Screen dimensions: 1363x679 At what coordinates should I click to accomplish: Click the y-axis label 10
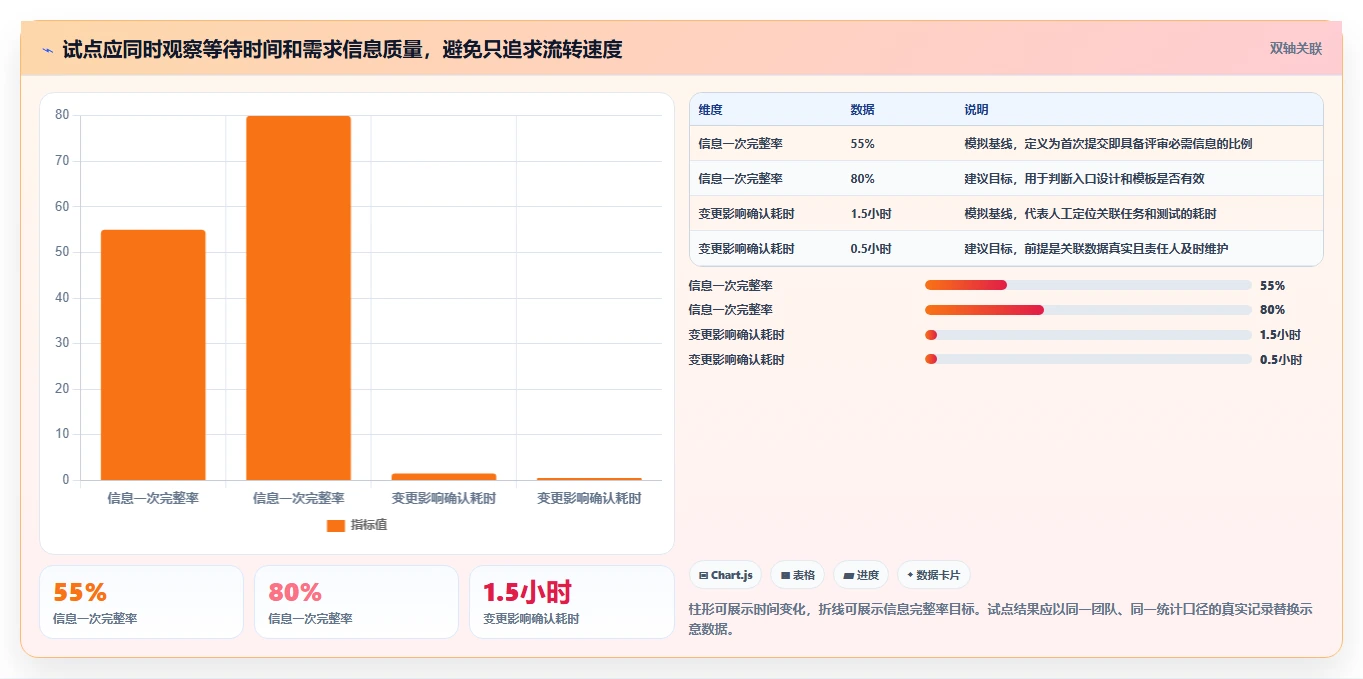(62, 434)
